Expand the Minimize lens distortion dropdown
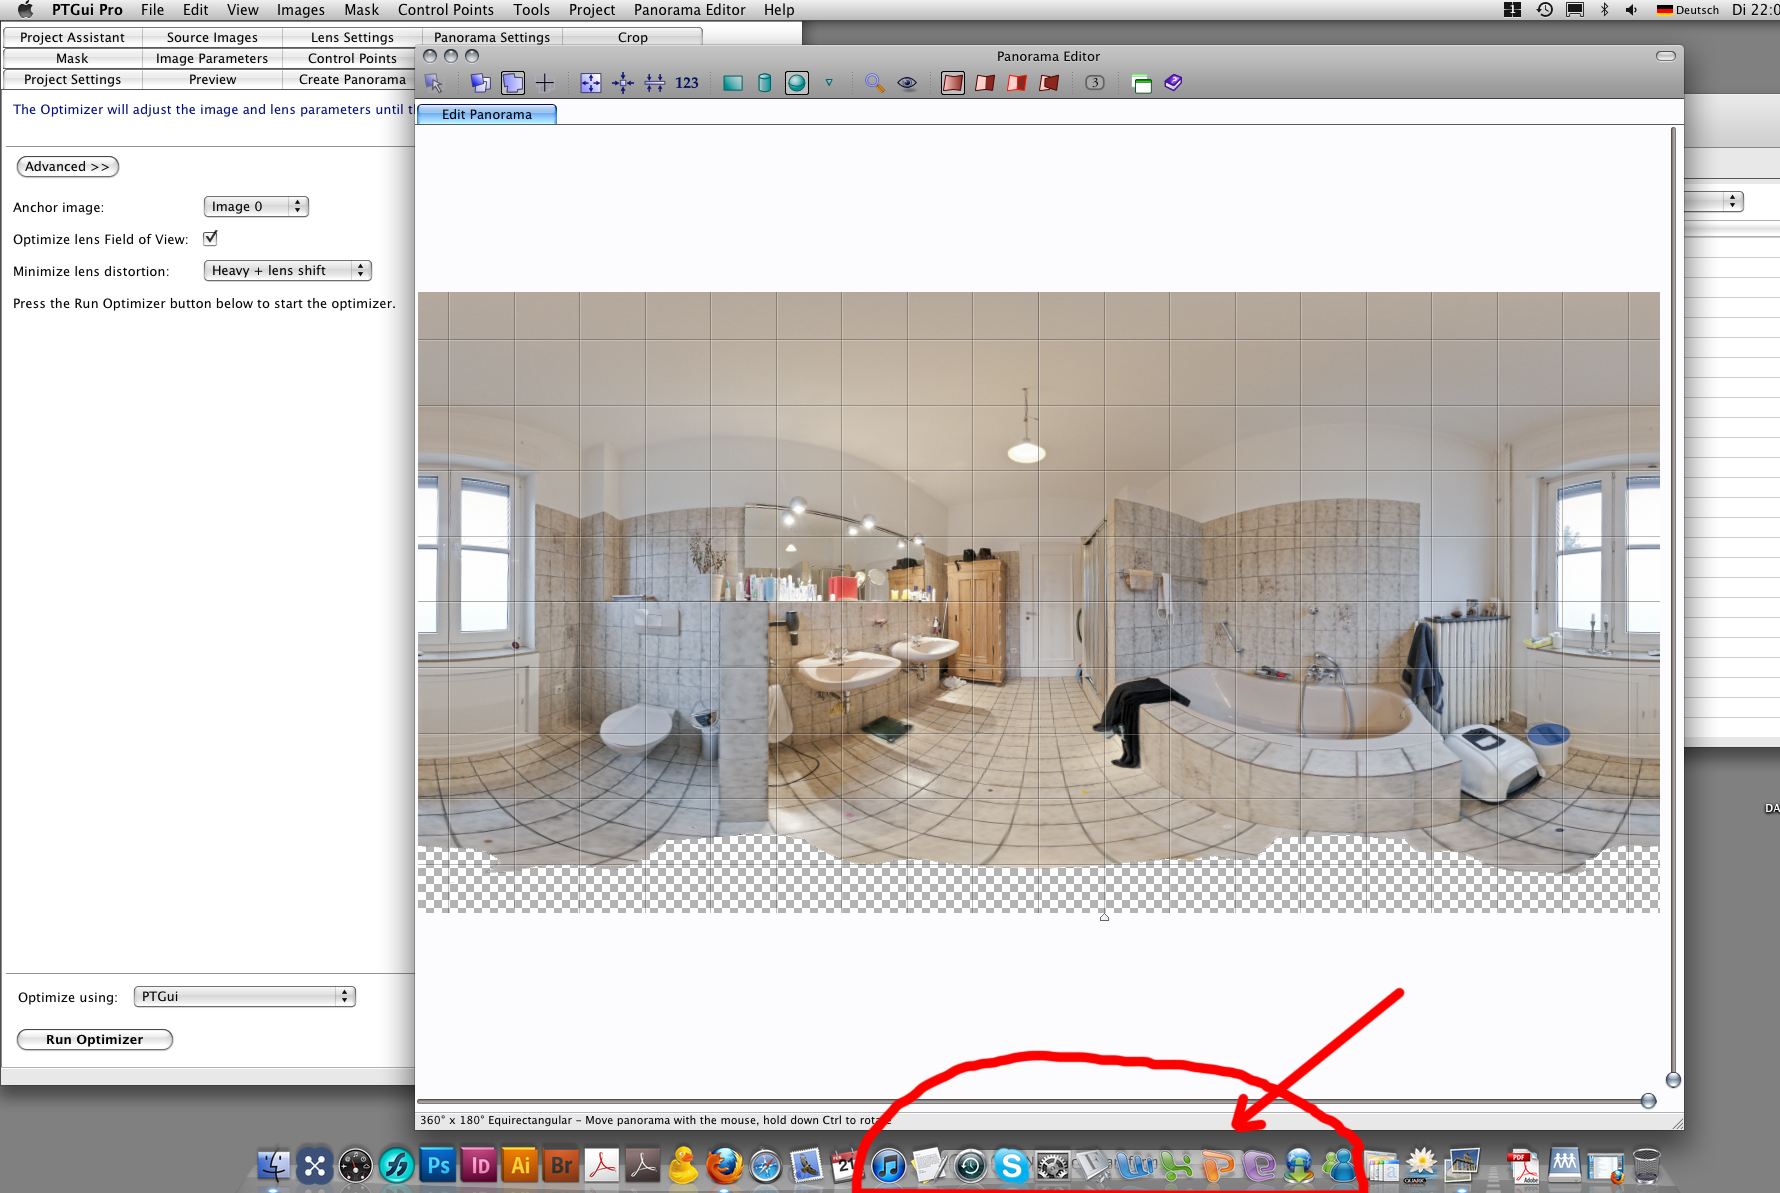1780x1193 pixels. tap(287, 271)
